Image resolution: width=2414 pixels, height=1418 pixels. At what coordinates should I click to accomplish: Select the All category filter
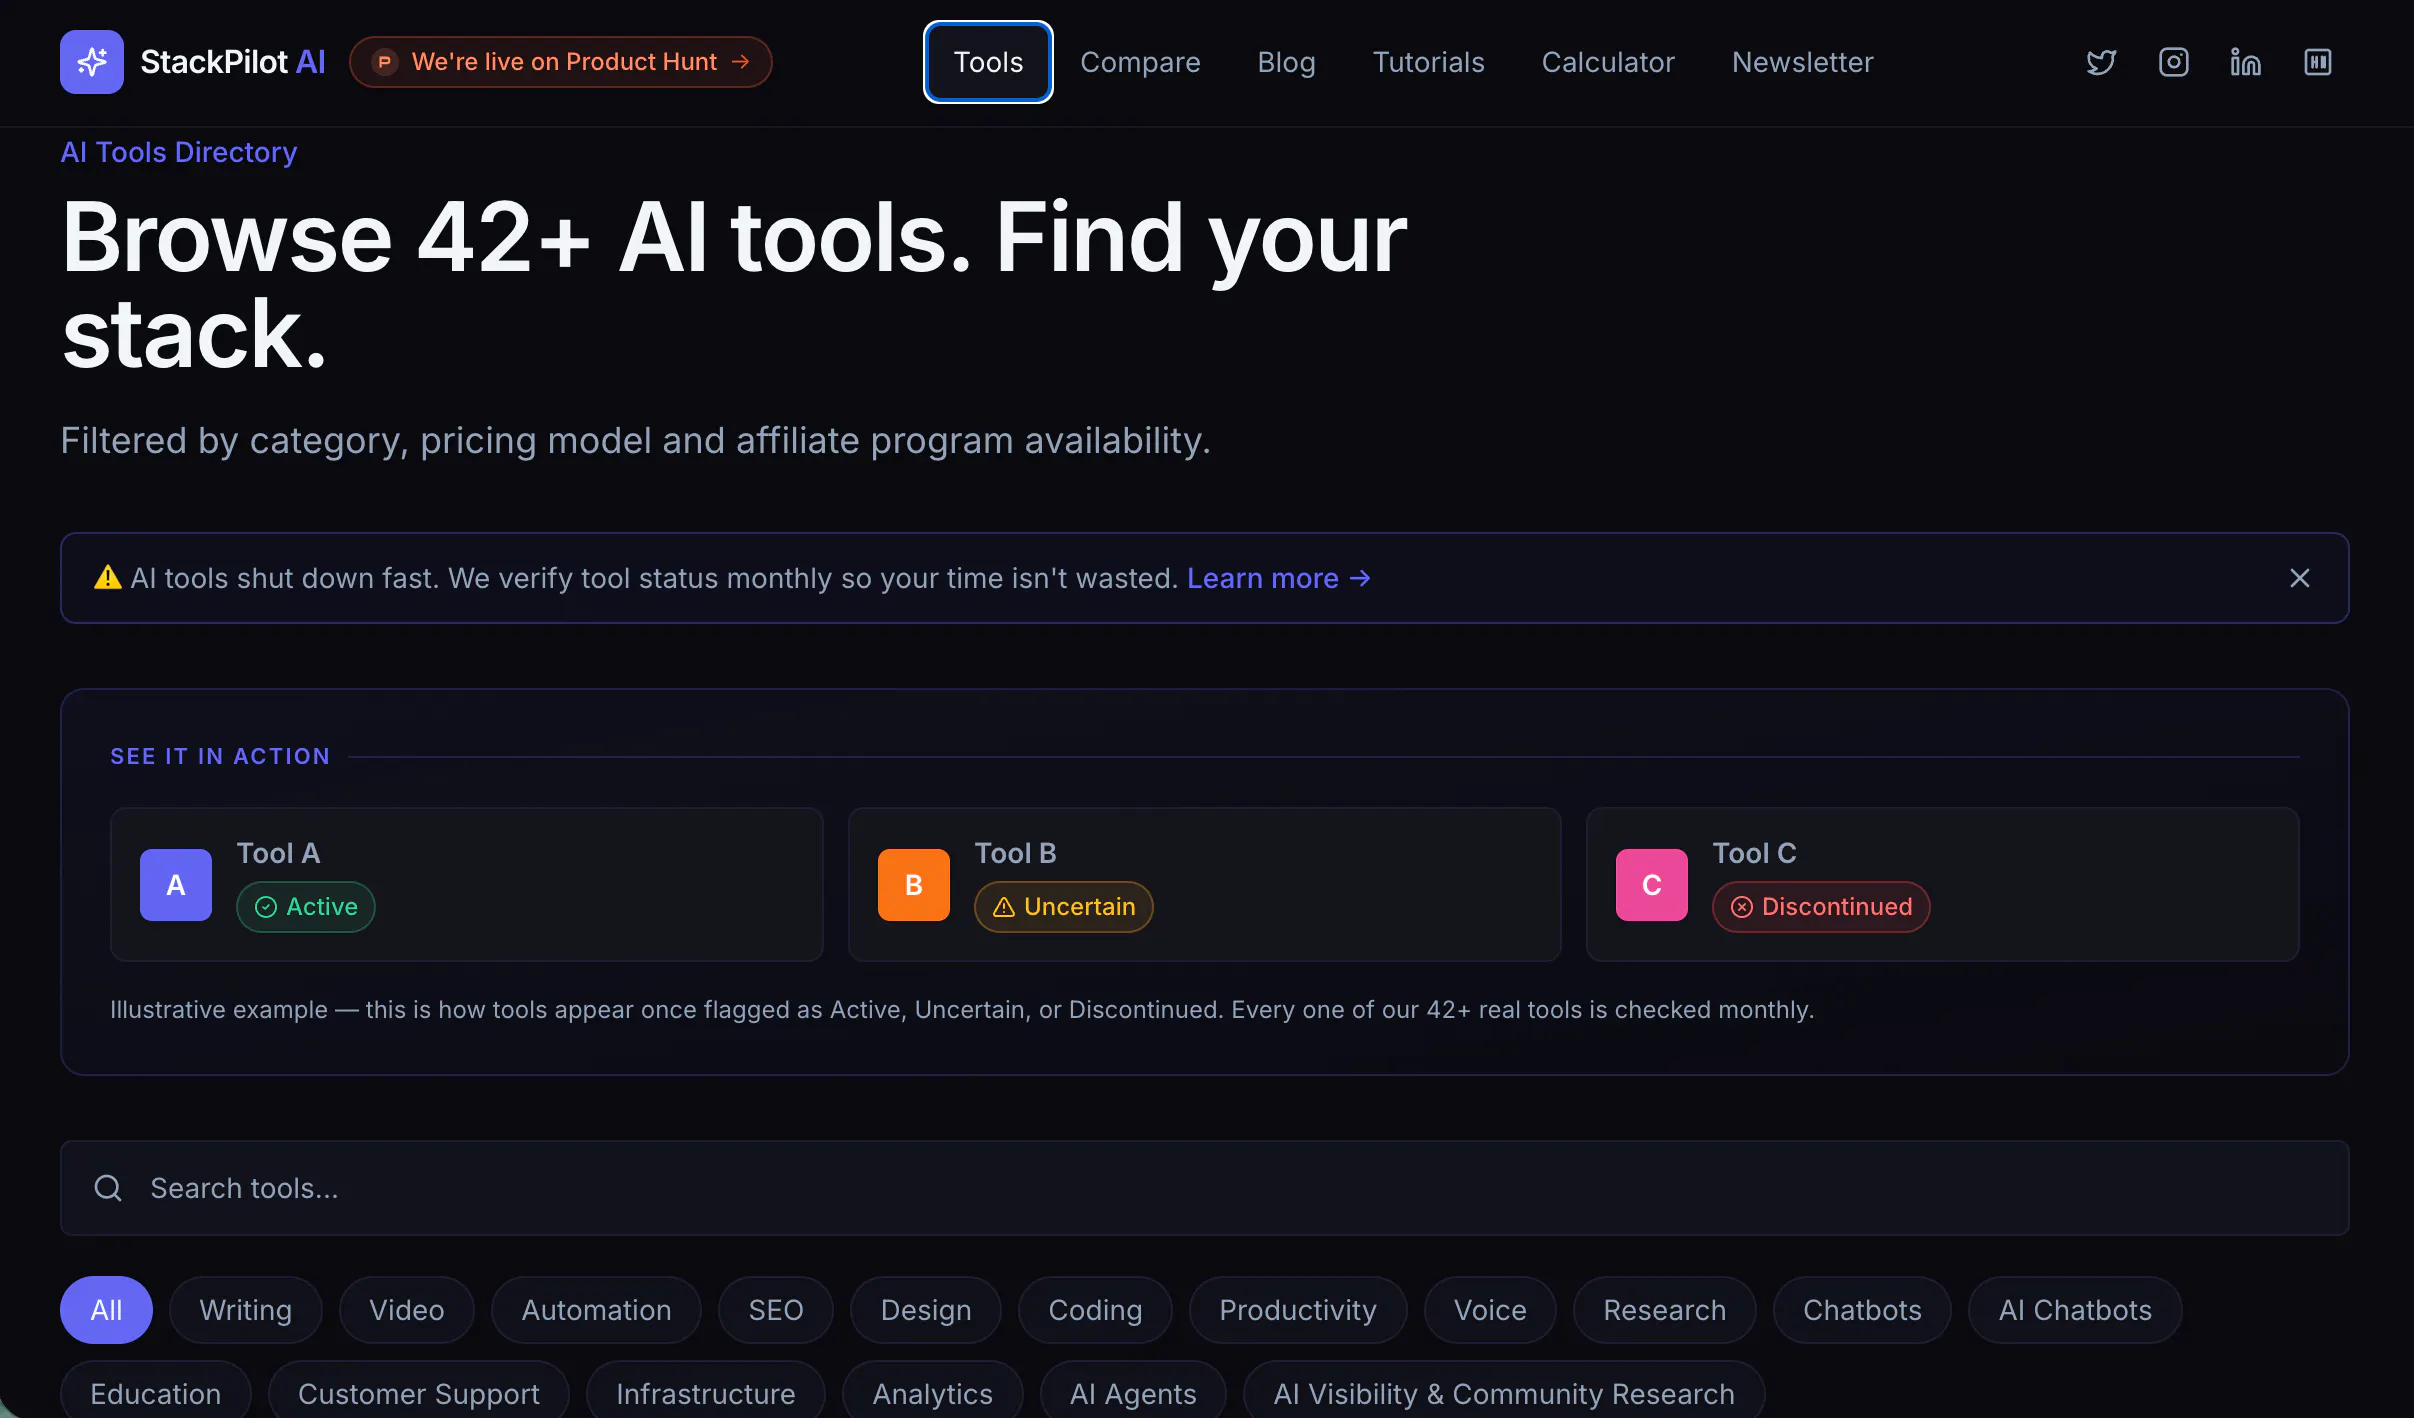(106, 1310)
